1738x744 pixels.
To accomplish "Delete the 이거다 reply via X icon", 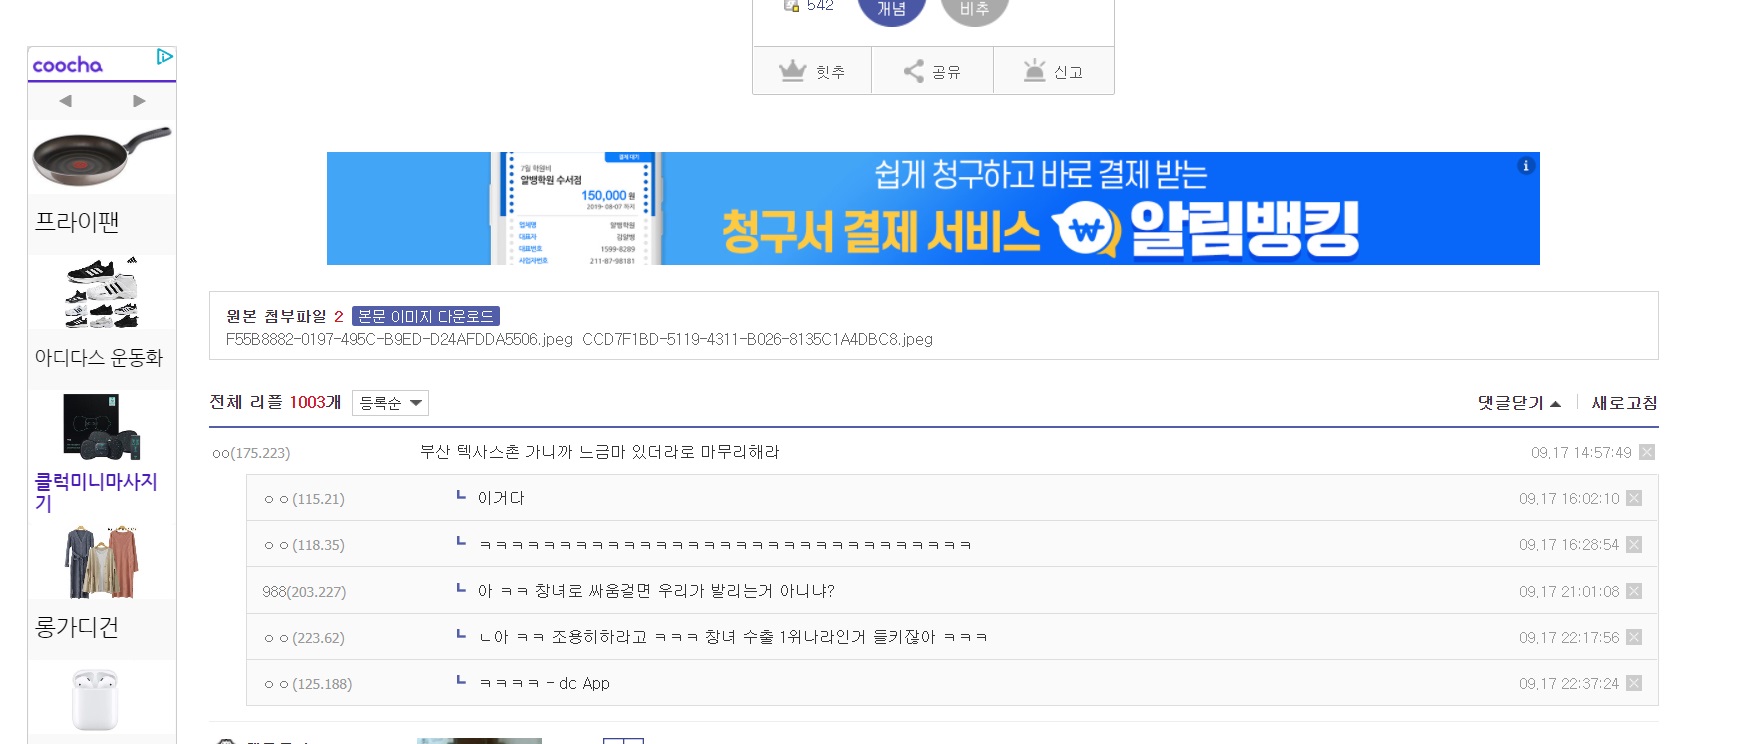I will point(1634,498).
